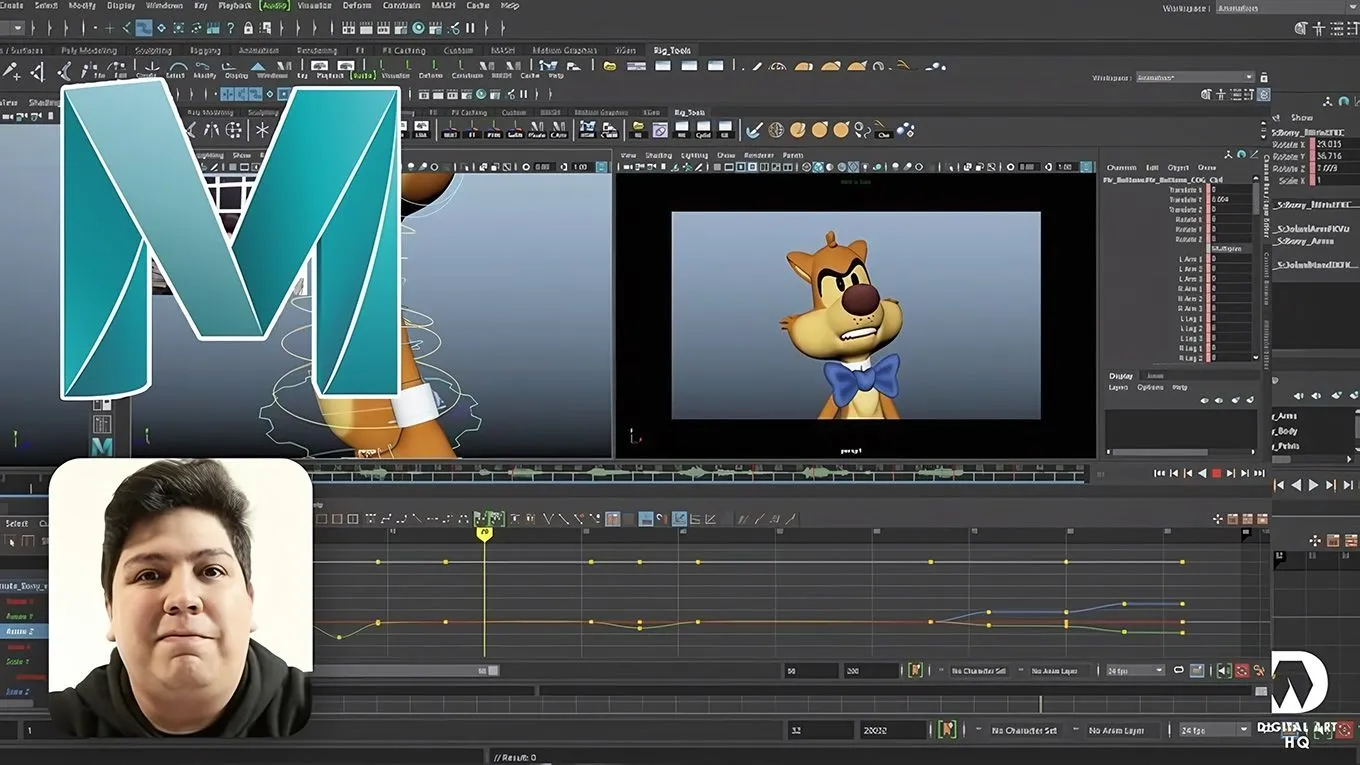Click the lock icon in the status line
This screenshot has width=1360, height=765.
point(248,28)
